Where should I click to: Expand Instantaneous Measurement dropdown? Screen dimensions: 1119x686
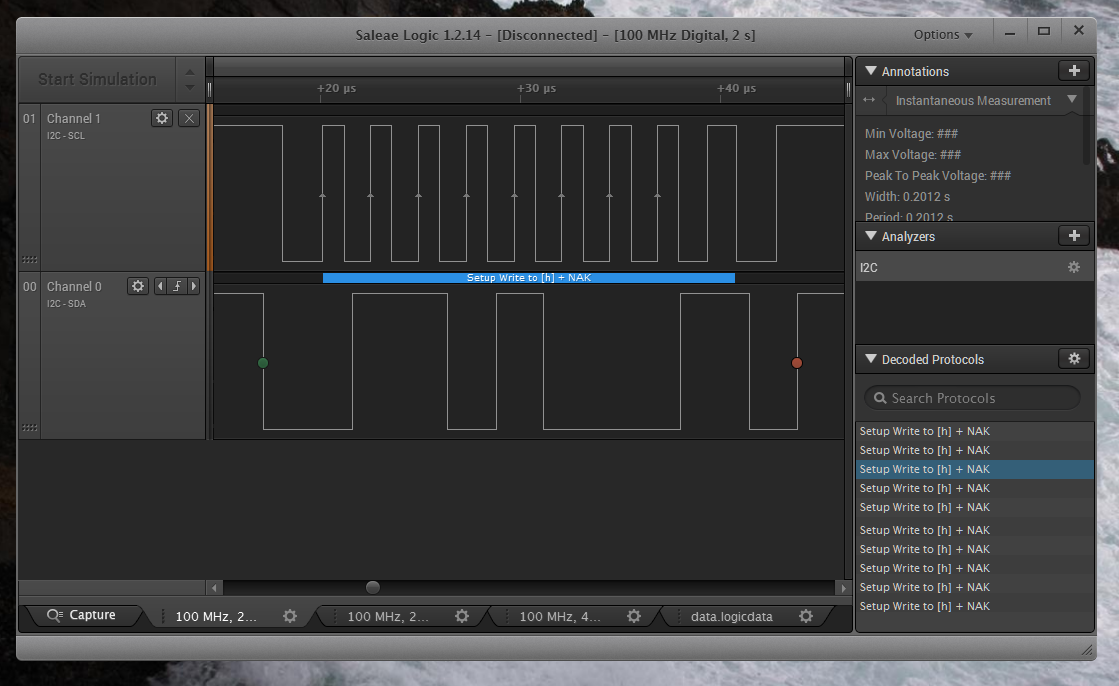tap(1072, 100)
